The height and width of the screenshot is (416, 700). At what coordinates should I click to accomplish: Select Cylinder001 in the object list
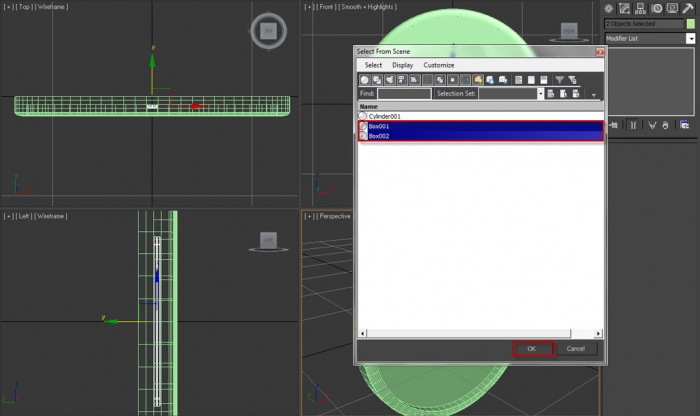[x=481, y=116]
